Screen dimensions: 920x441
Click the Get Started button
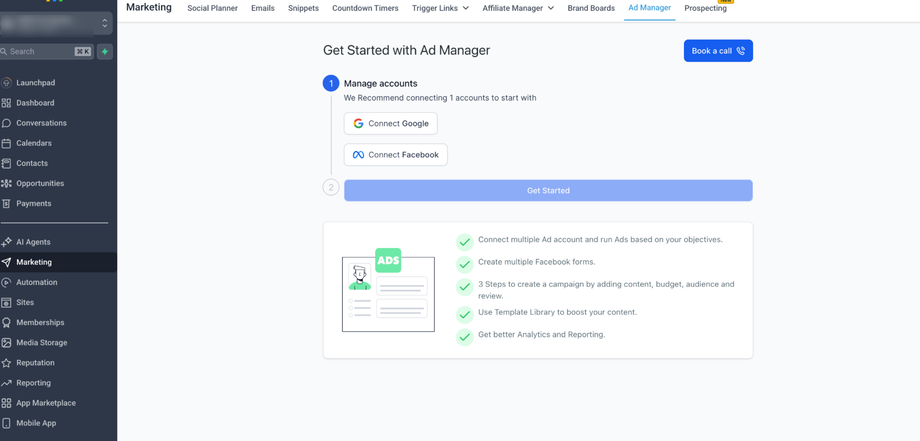point(548,191)
